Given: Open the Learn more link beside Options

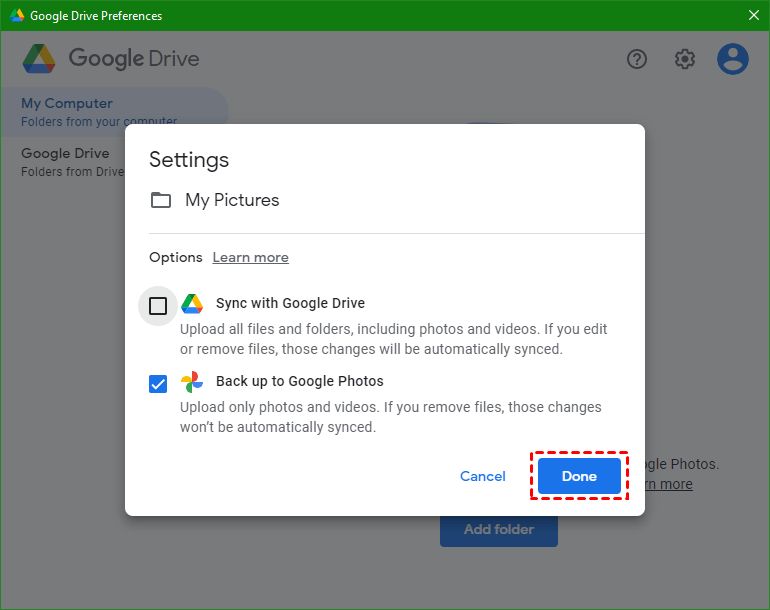Looking at the screenshot, I should 250,258.
